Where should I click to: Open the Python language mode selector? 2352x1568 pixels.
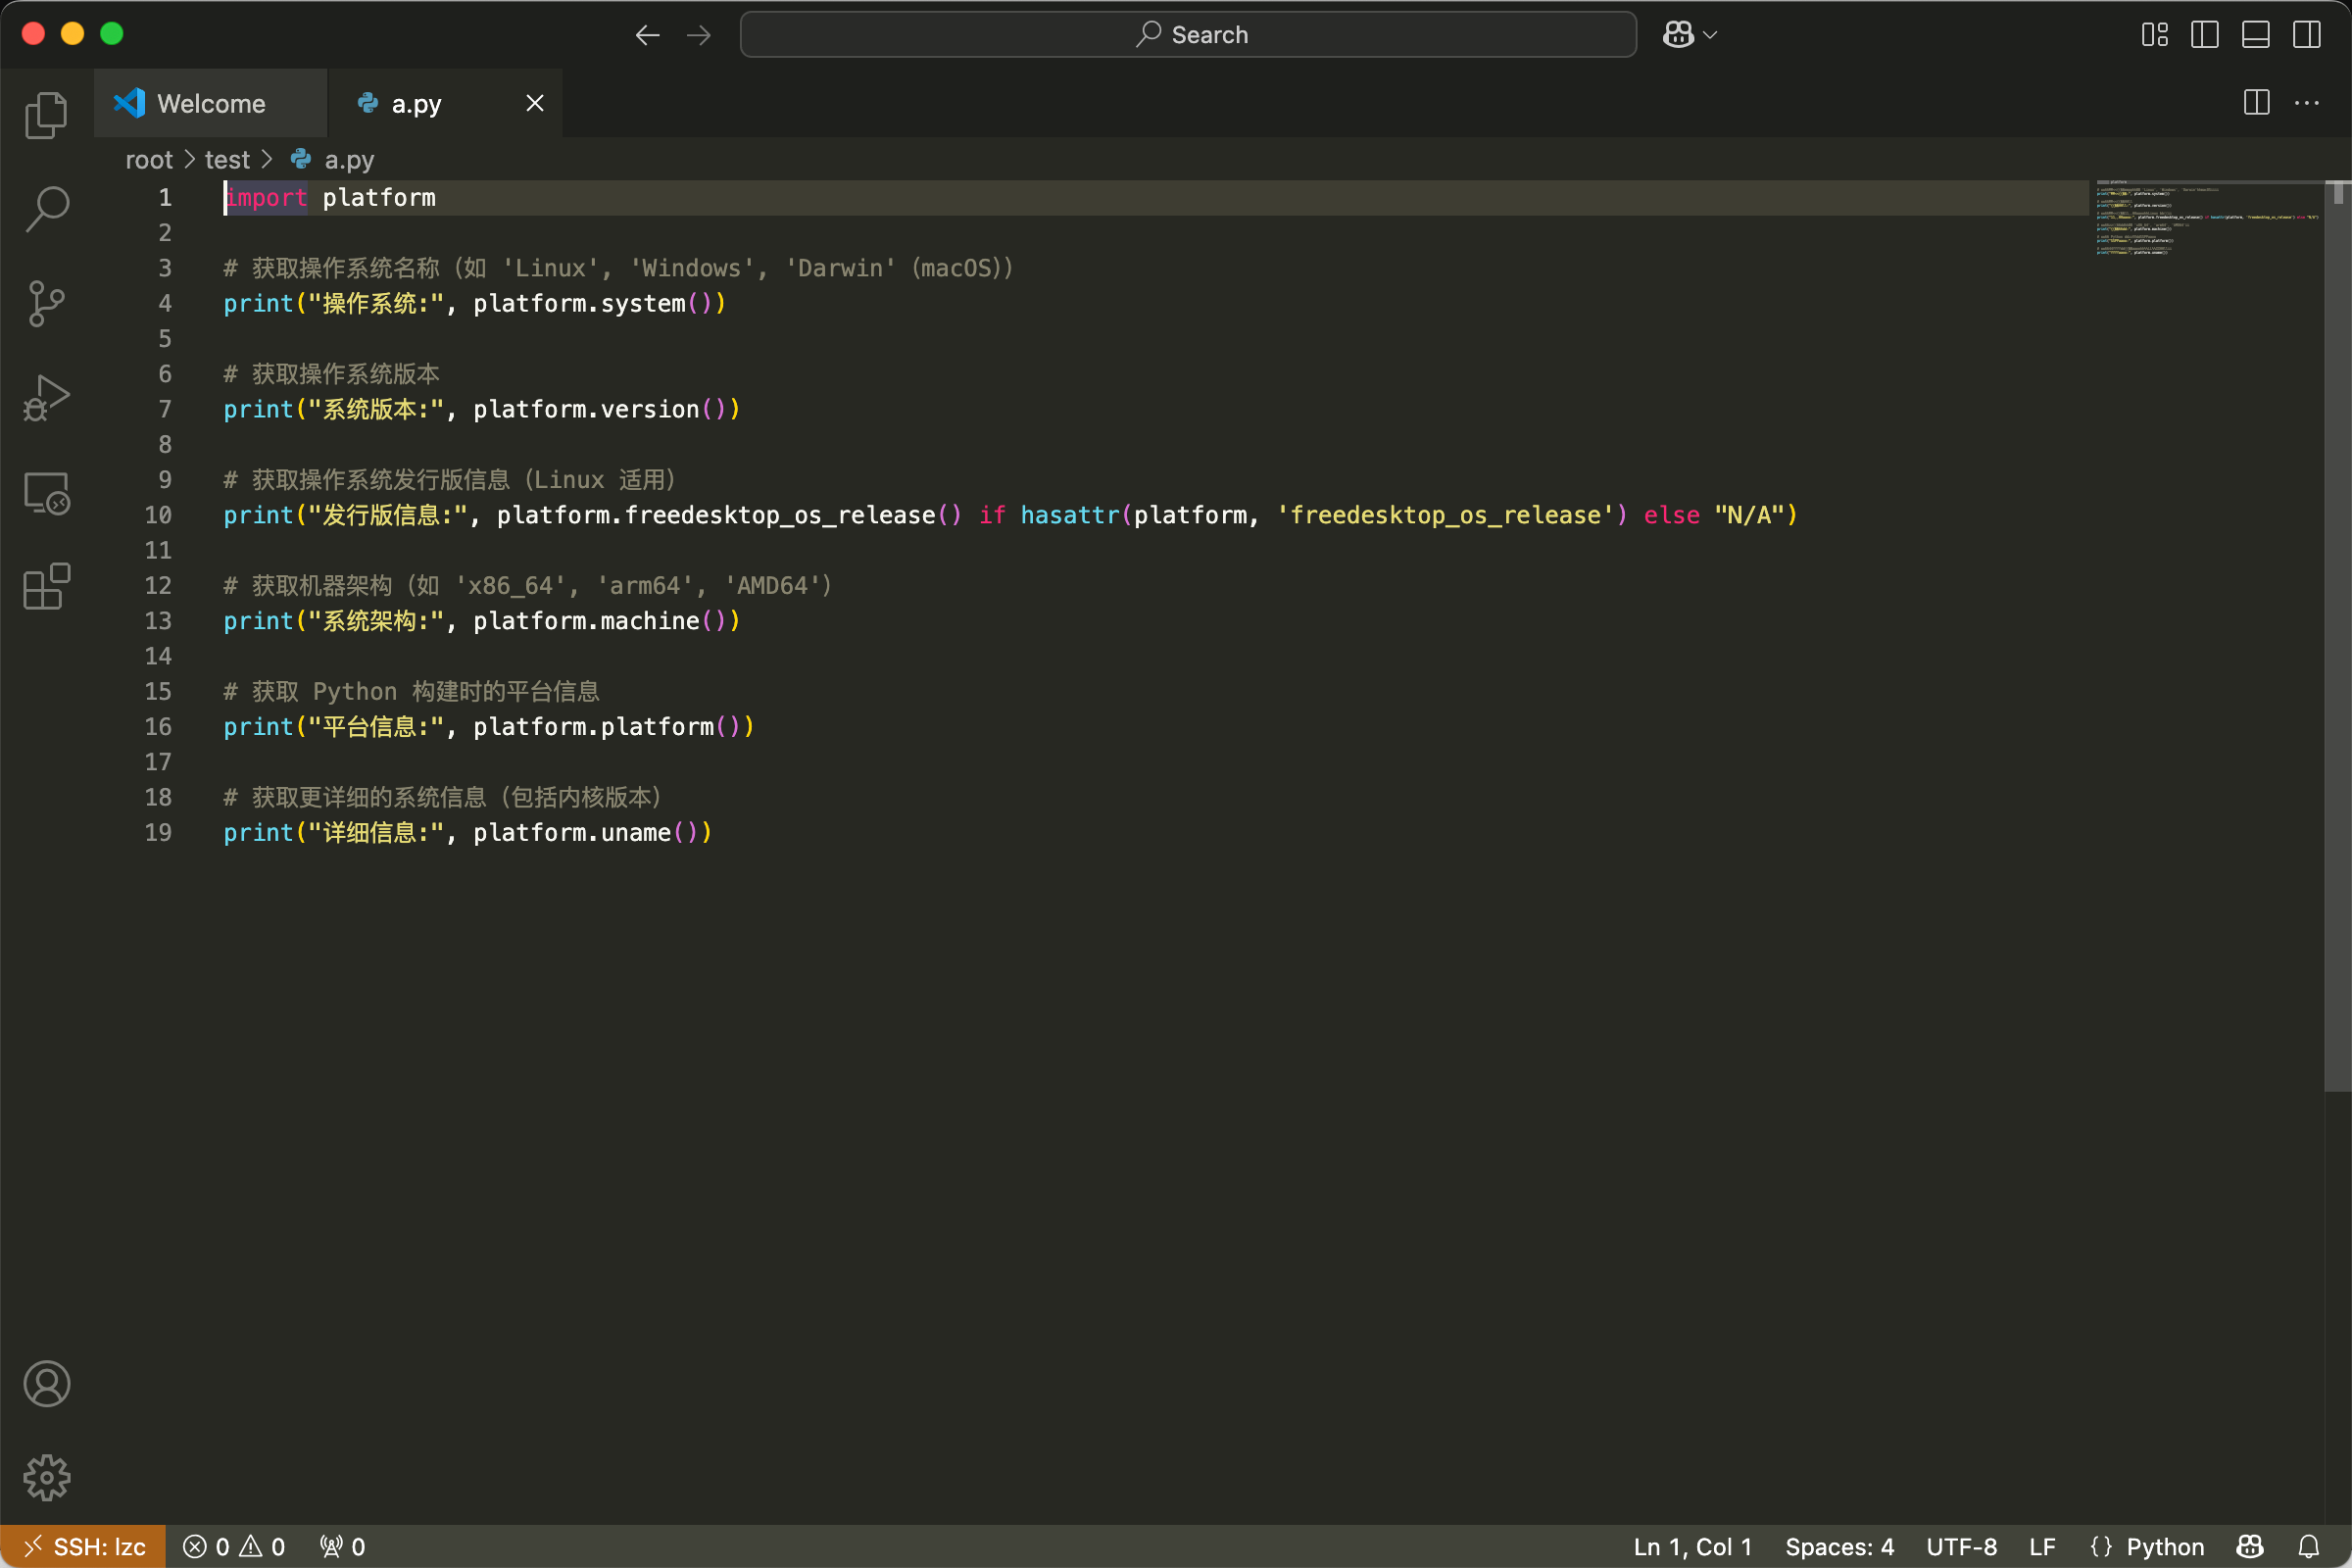coord(2164,1547)
